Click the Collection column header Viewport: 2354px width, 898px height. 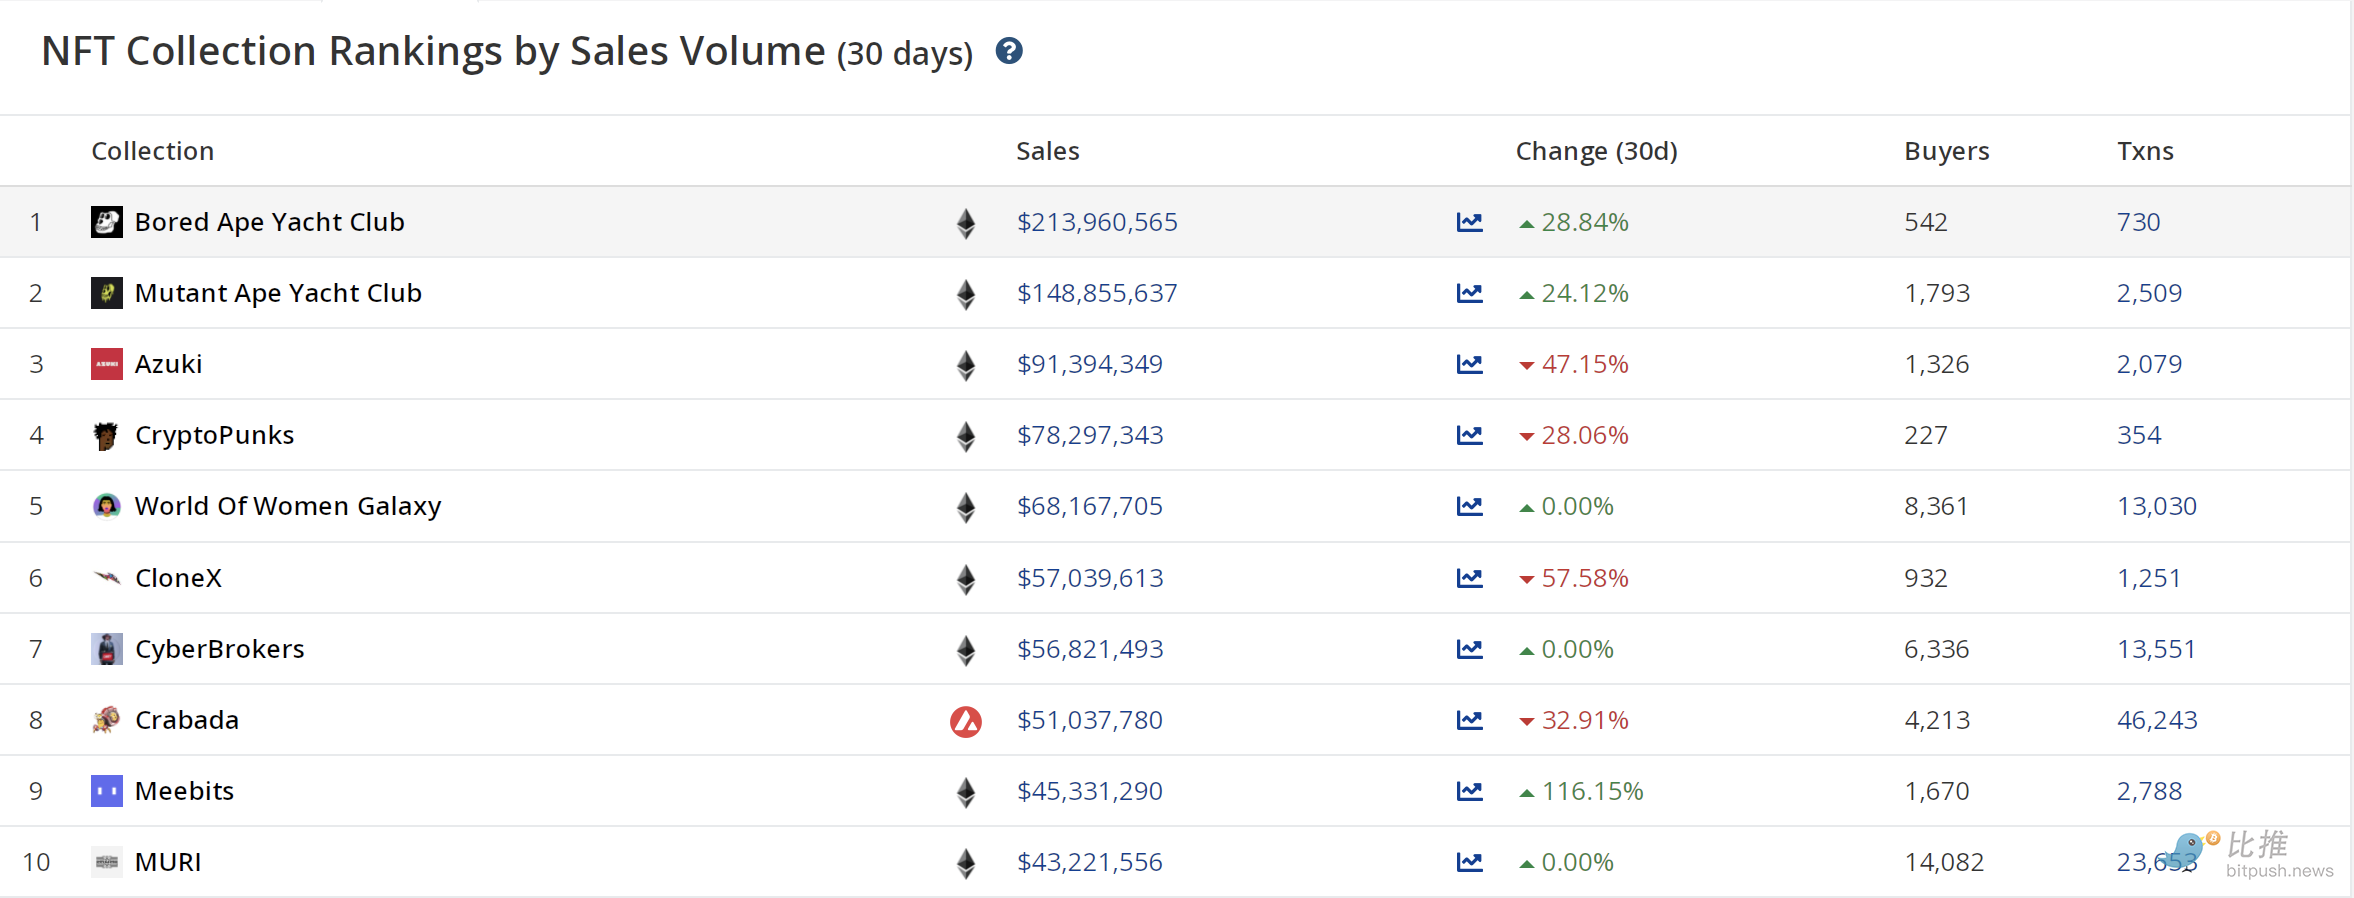tap(153, 151)
